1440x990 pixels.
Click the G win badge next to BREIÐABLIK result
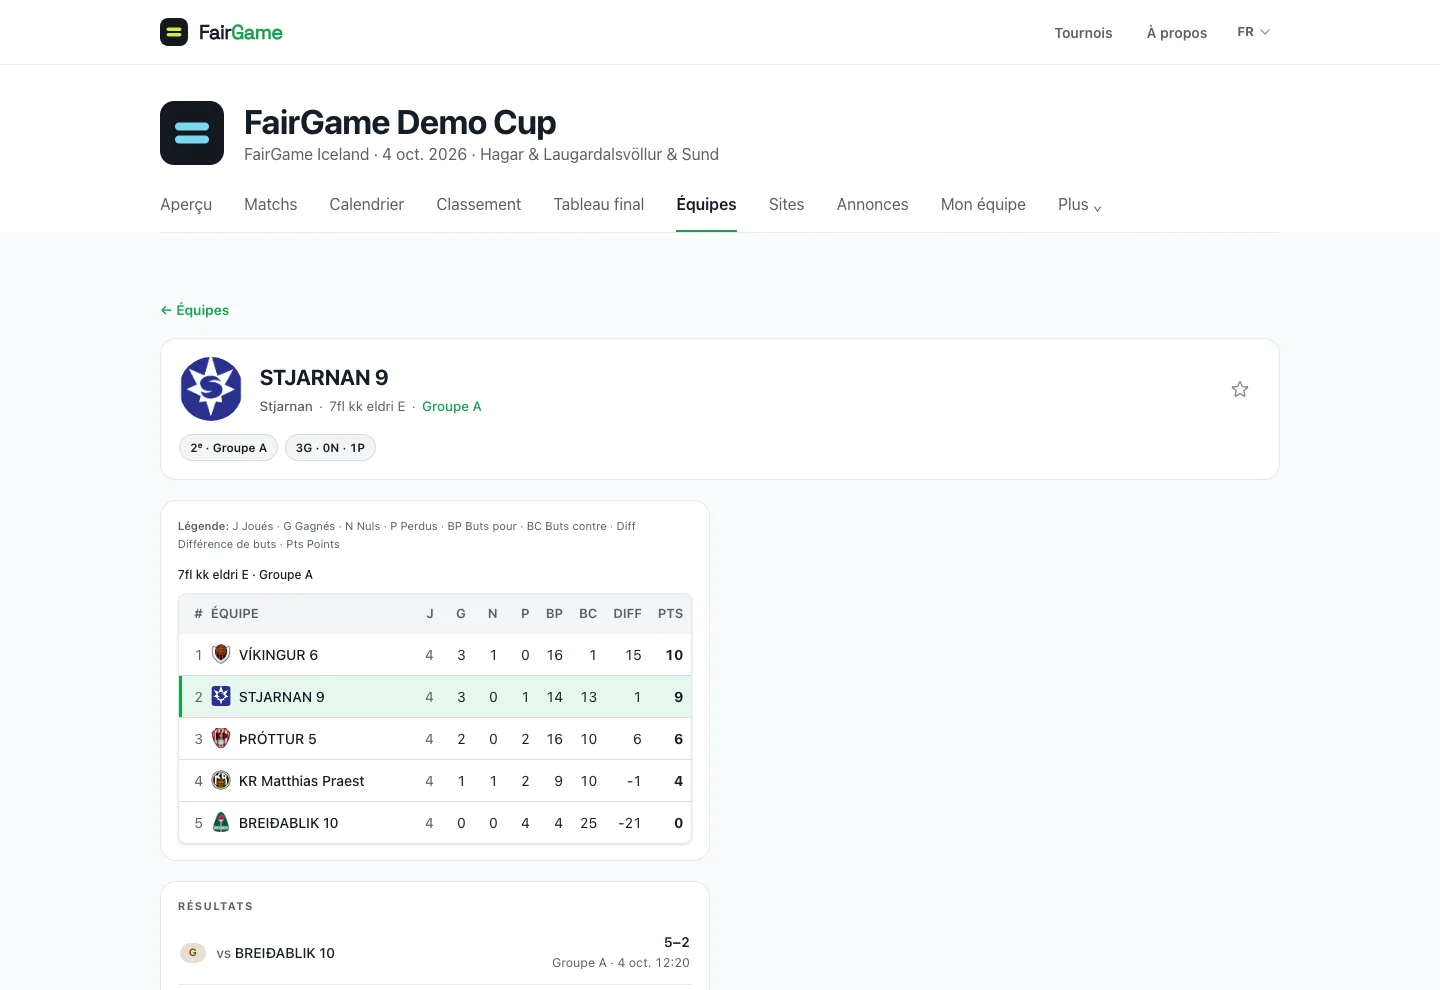pos(193,953)
